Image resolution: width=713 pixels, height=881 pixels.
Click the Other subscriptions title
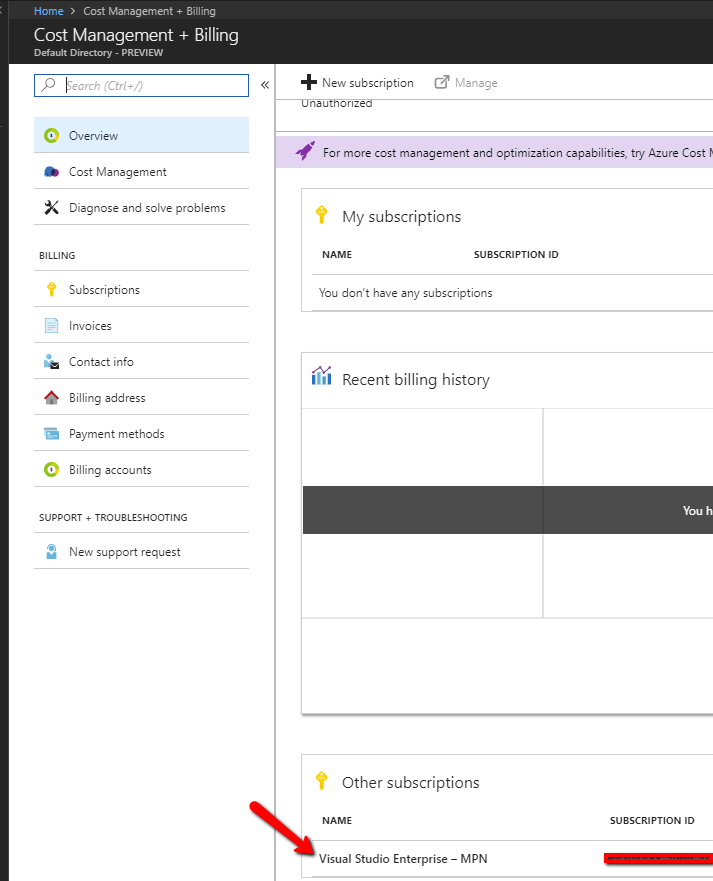pyautogui.click(x=411, y=783)
